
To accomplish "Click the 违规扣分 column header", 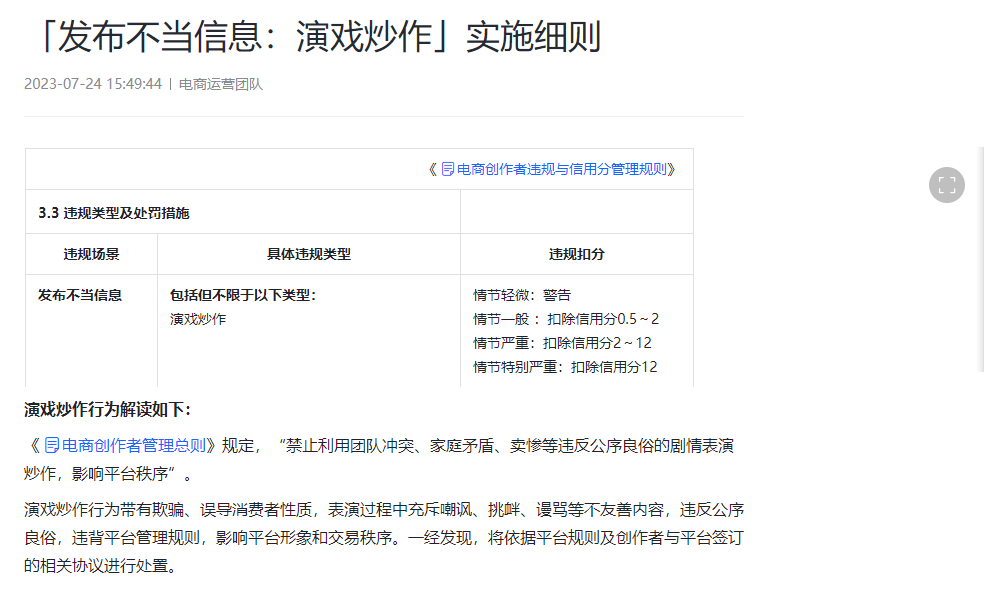I will [x=576, y=254].
